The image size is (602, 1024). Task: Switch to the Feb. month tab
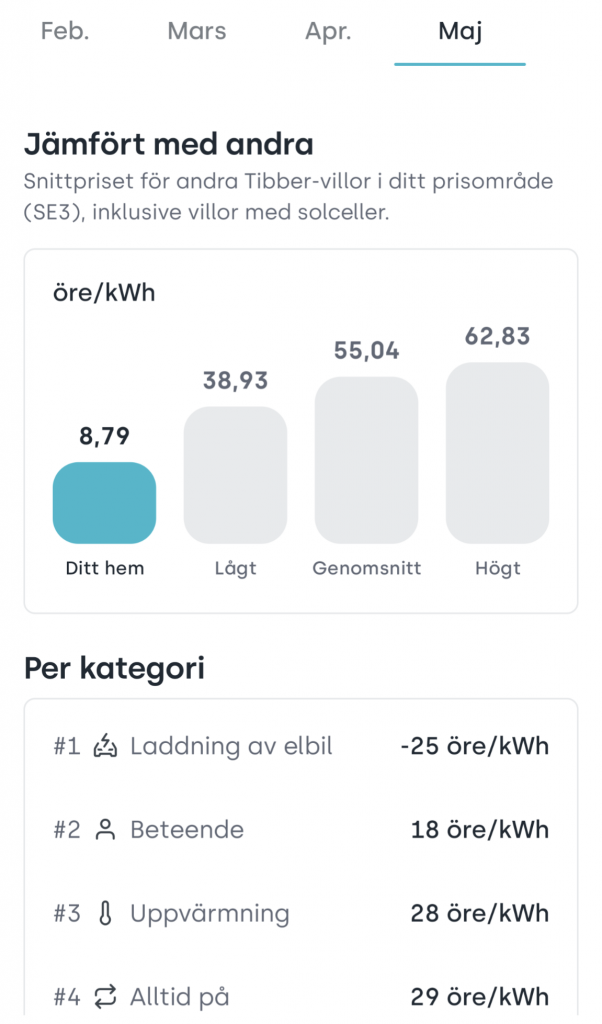click(x=65, y=31)
